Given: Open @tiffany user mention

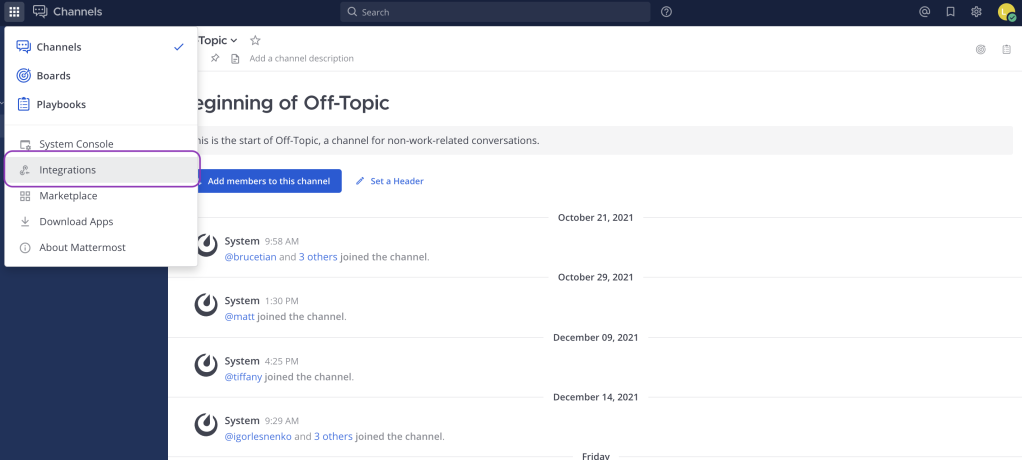Looking at the screenshot, I should (x=243, y=377).
